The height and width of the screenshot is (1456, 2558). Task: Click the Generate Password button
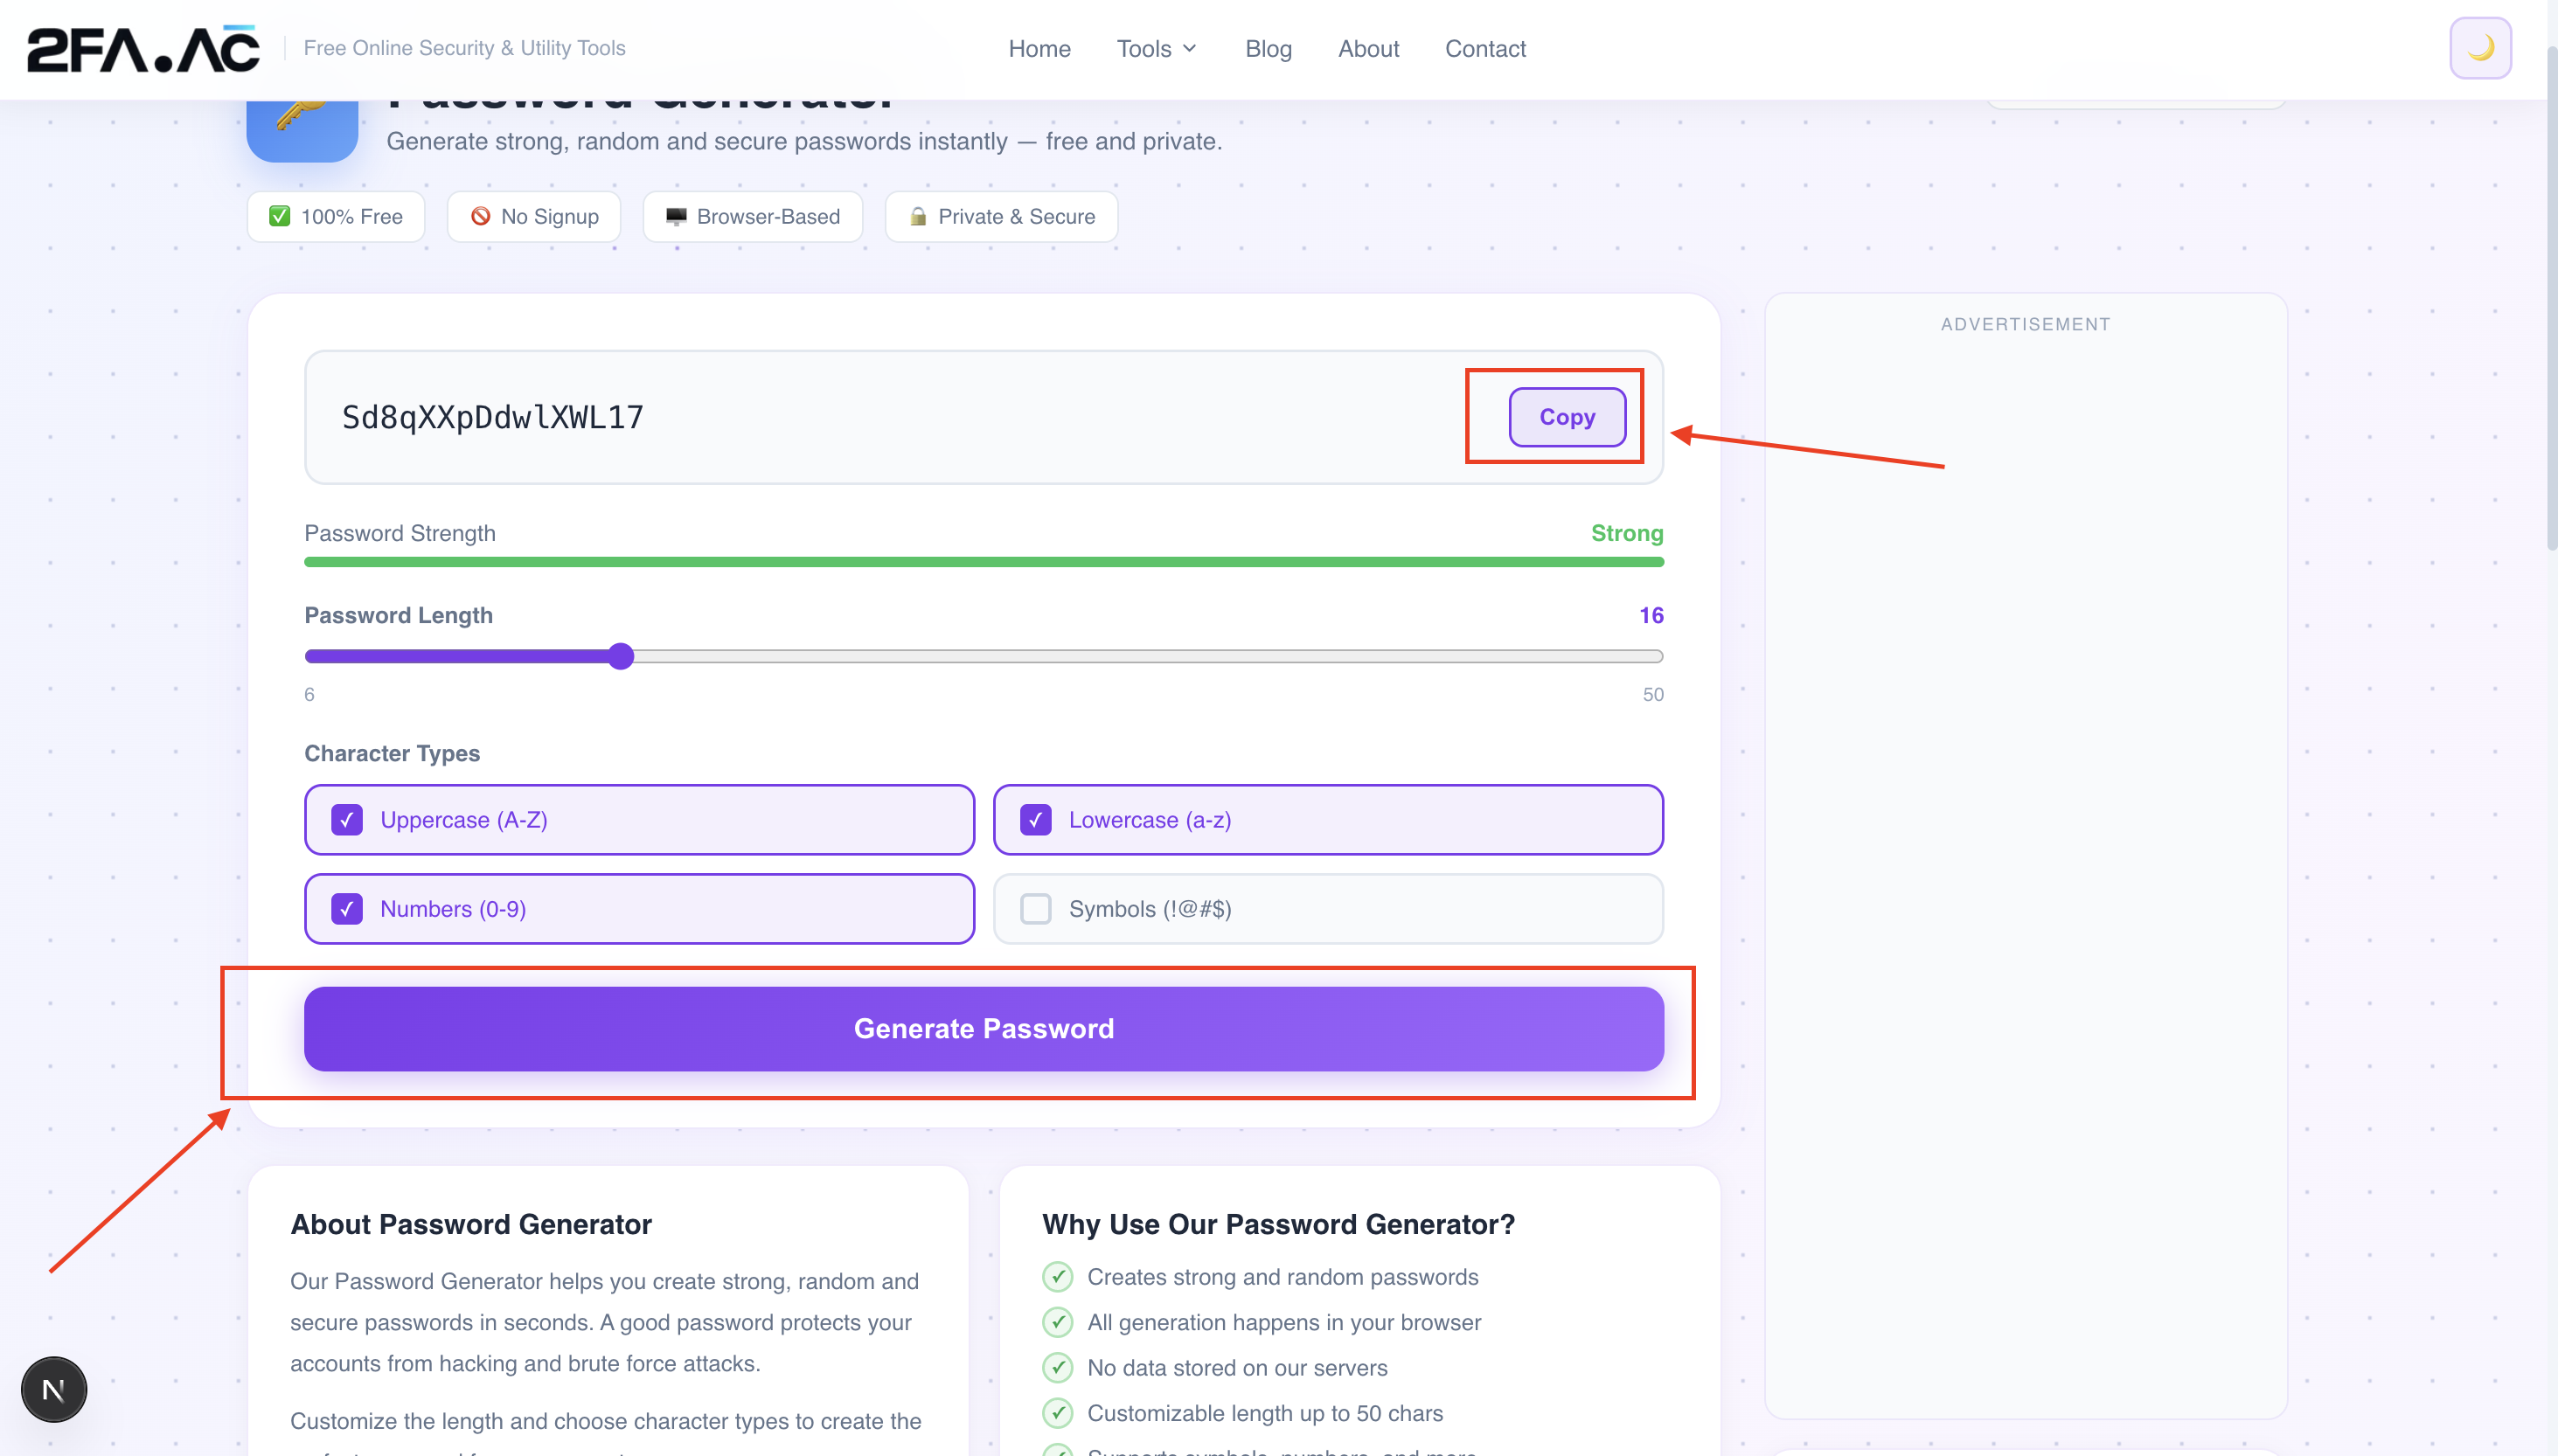984,1029
